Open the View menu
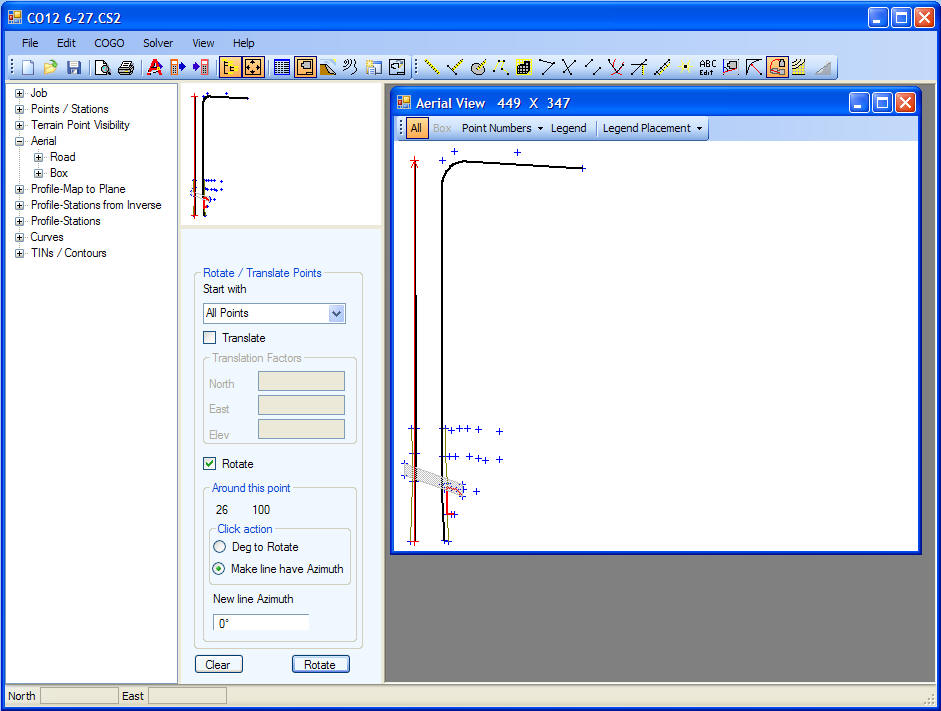This screenshot has width=941, height=711. 203,43
